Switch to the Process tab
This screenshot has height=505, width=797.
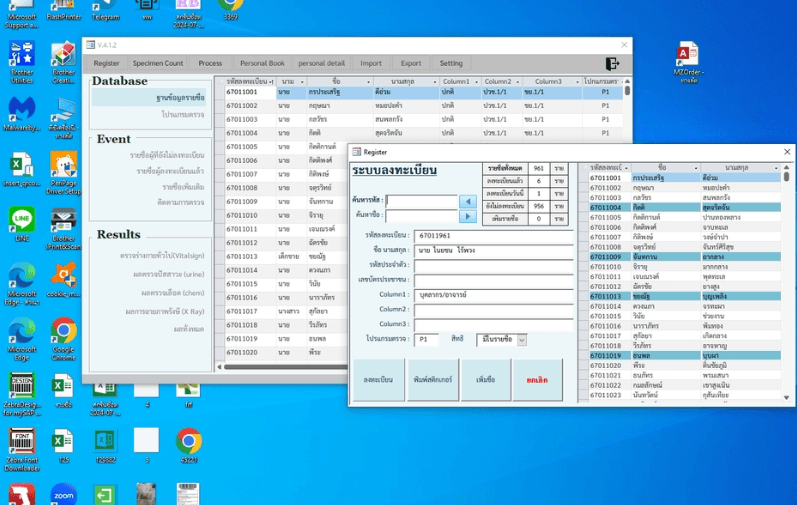[210, 64]
